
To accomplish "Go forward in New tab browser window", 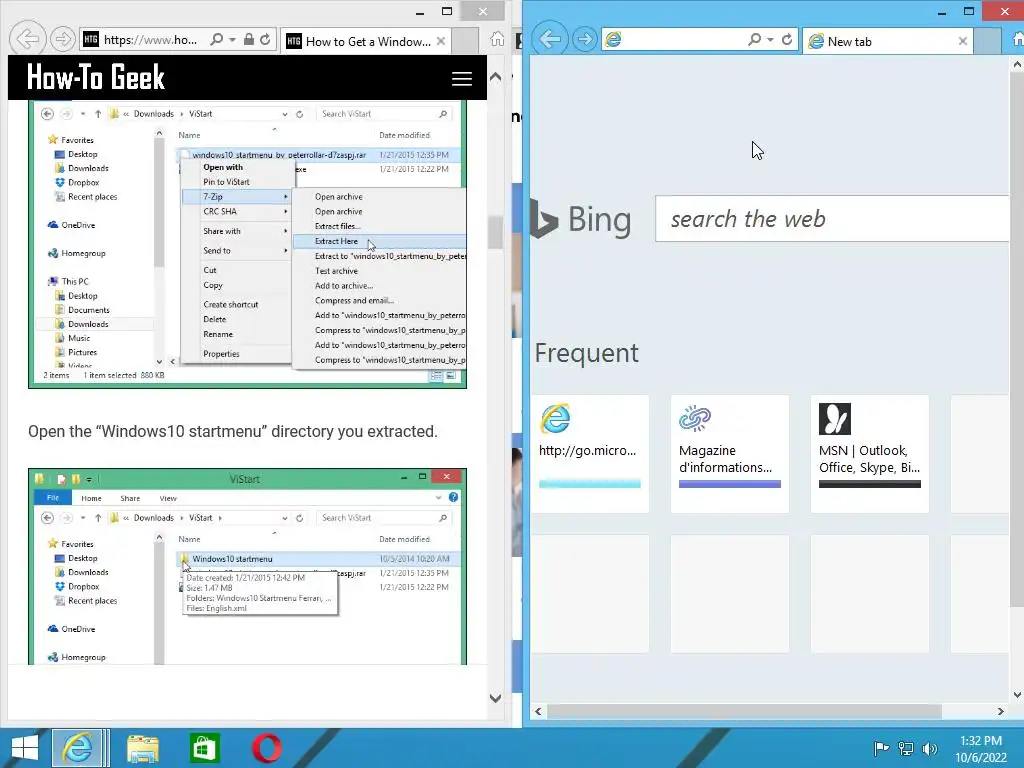I will (x=584, y=40).
